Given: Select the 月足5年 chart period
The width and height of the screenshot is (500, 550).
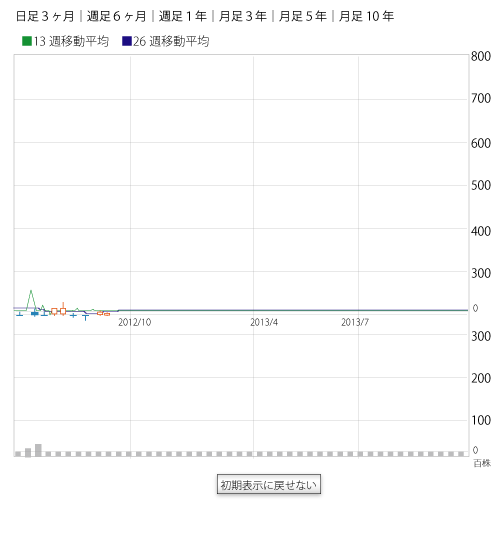Looking at the screenshot, I should click(303, 16).
